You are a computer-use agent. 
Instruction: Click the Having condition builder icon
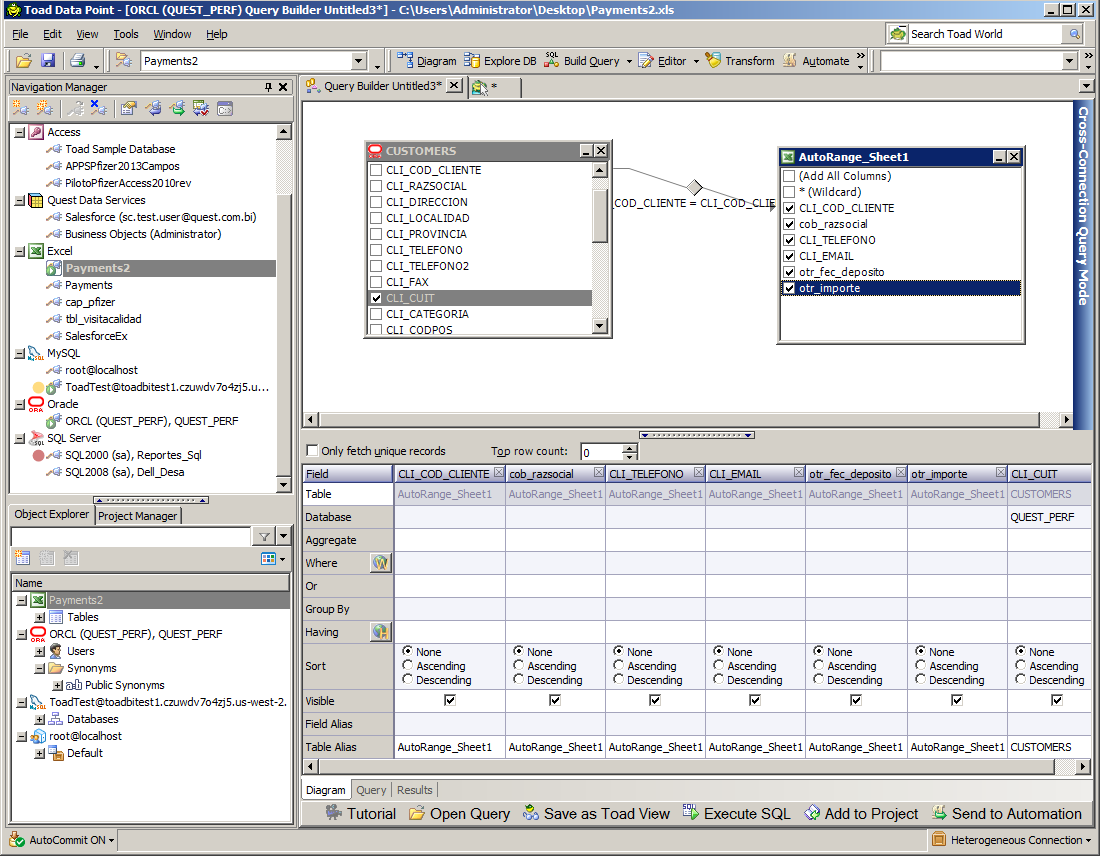(380, 632)
